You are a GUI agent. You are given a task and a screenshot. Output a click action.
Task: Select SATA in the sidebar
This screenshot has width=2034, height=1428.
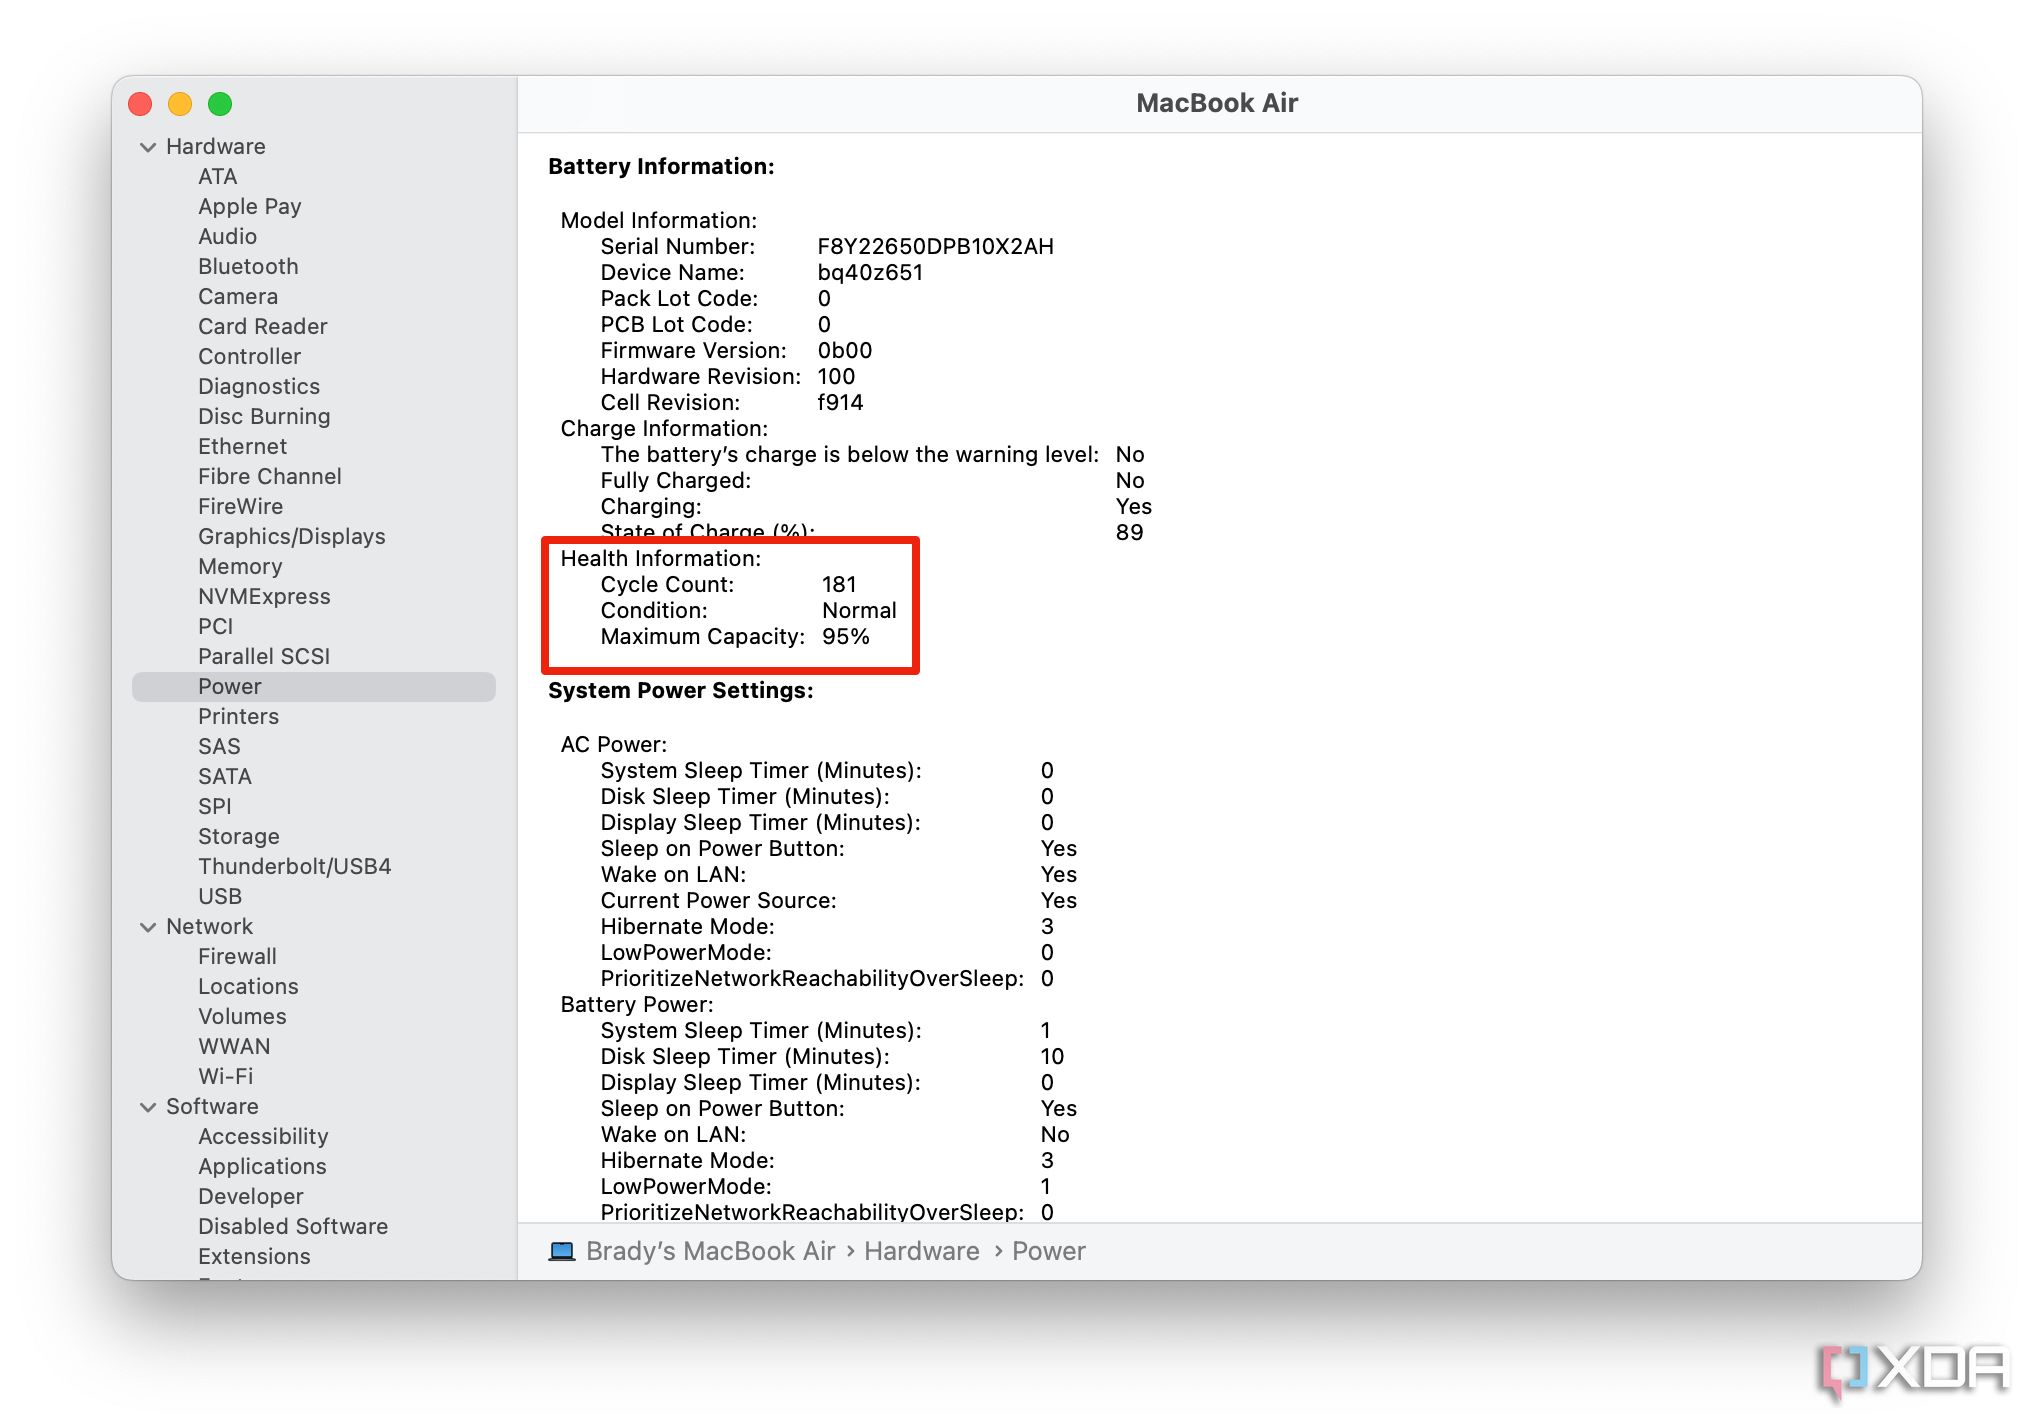coord(225,777)
